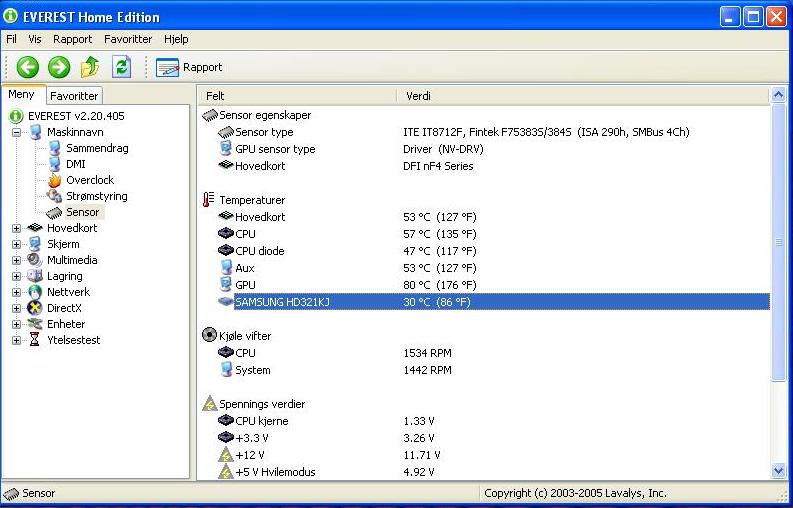The width and height of the screenshot is (793, 508).
Task: Click the Overclock flame icon
Action: point(54,180)
